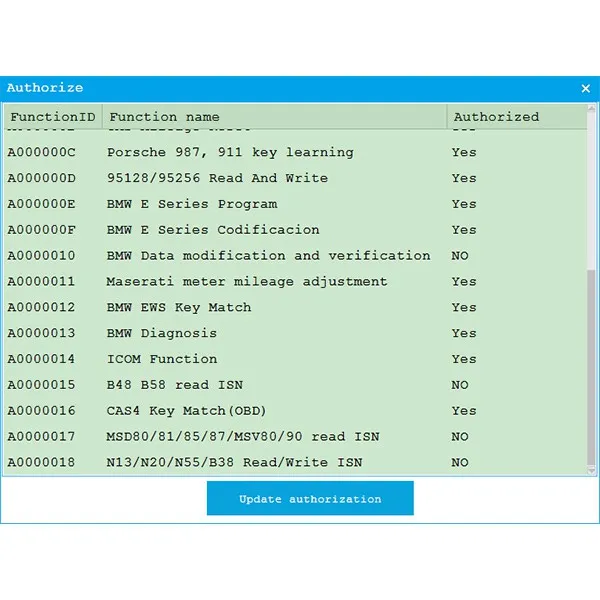600x600 pixels.
Task: Select 'BMW E Series Codificacion' entry
Action: click(213, 230)
